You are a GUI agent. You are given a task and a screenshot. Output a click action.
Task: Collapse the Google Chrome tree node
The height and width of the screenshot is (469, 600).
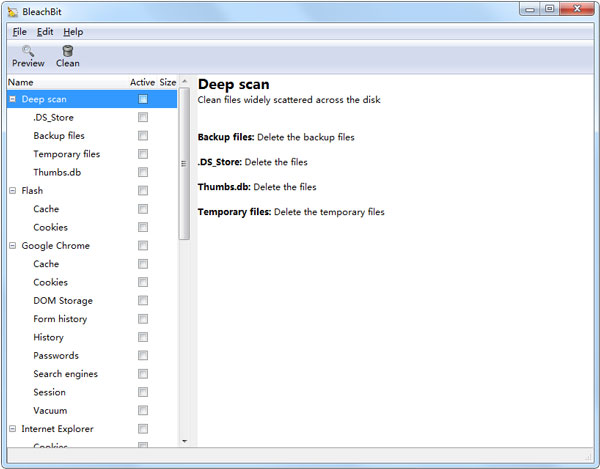[x=13, y=246]
